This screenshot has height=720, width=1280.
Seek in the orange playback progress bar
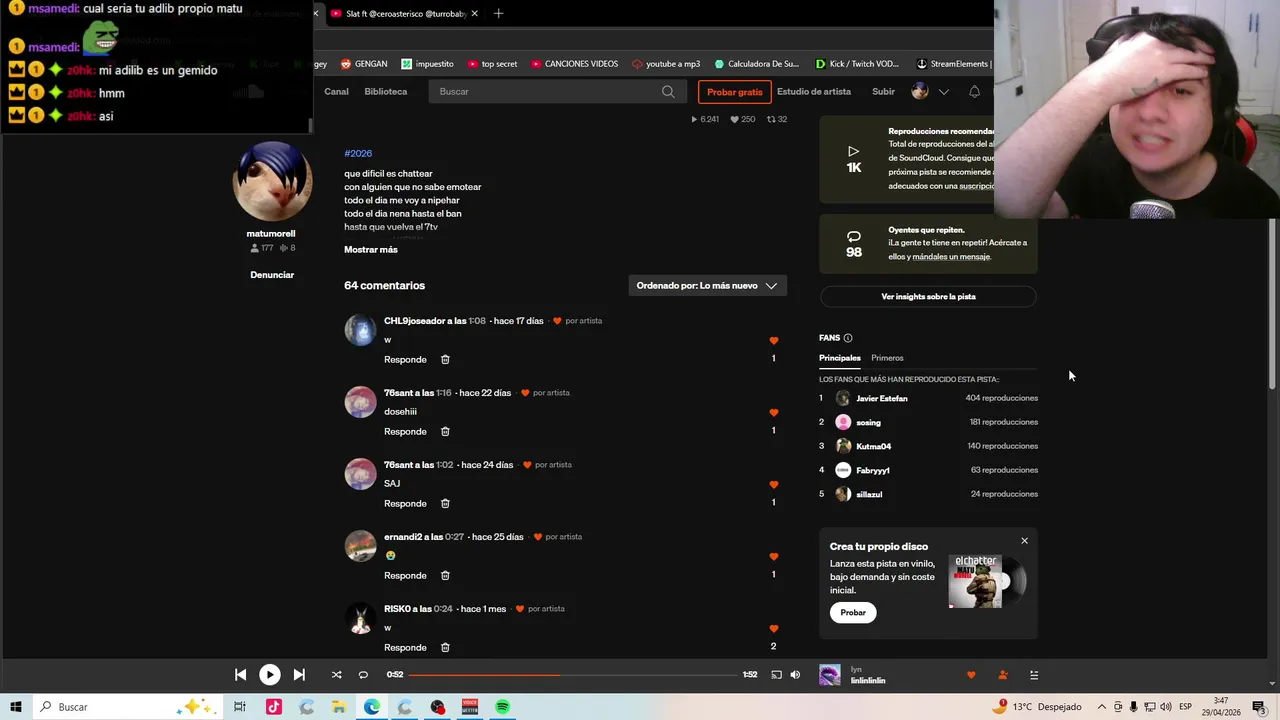coord(571,675)
